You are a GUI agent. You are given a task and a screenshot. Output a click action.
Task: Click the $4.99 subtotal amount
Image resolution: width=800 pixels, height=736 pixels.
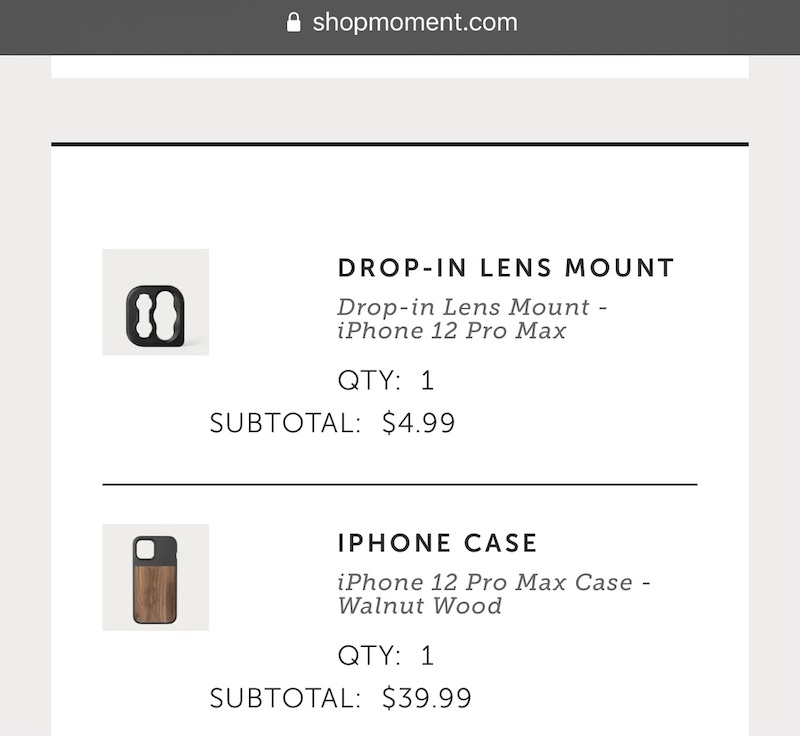pyautogui.click(x=418, y=423)
